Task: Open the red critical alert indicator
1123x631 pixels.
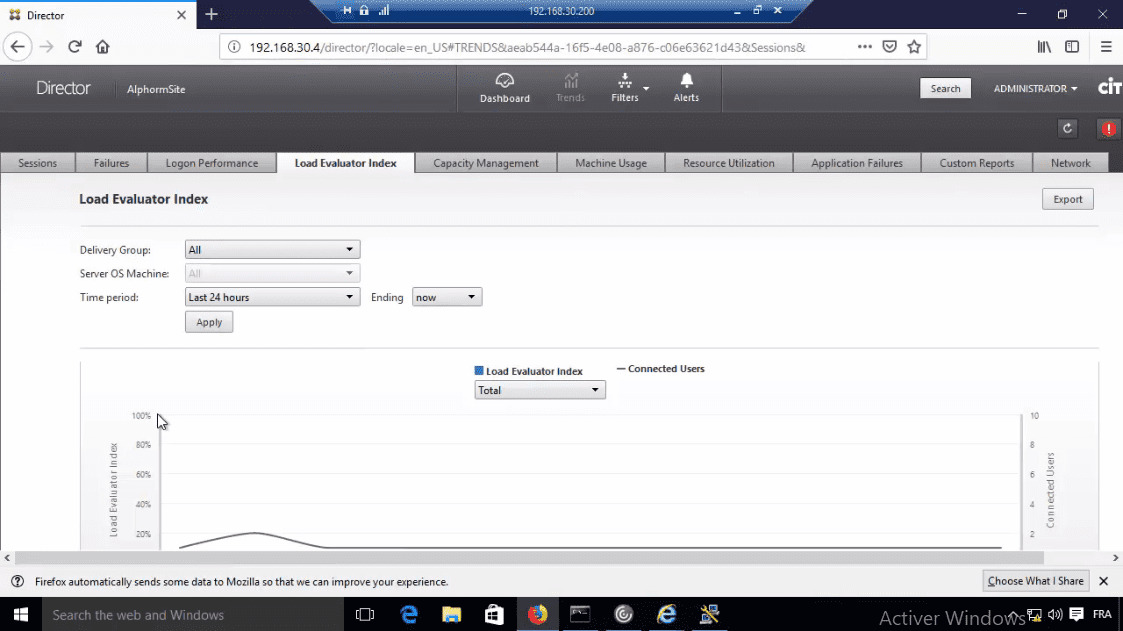Action: click(1108, 128)
